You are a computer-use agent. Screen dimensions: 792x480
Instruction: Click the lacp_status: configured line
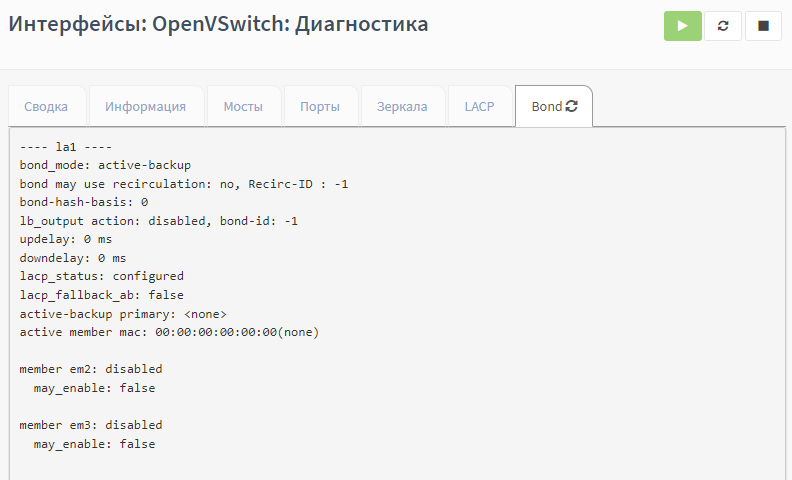[102, 276]
